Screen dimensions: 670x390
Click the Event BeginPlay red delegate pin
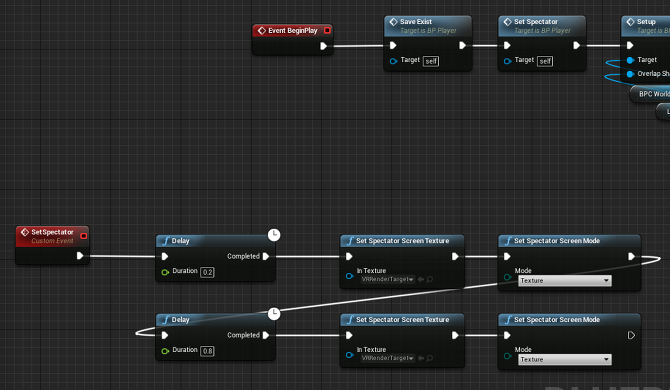coord(327,30)
